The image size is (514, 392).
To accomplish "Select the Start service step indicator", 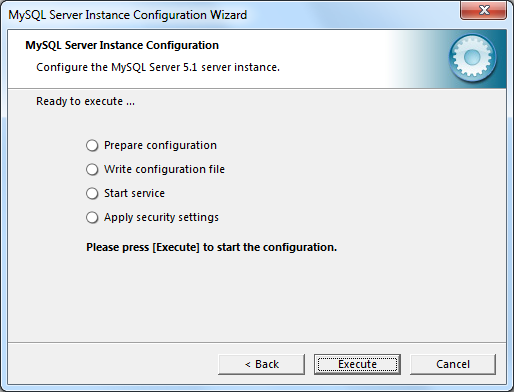I will [x=92, y=194].
